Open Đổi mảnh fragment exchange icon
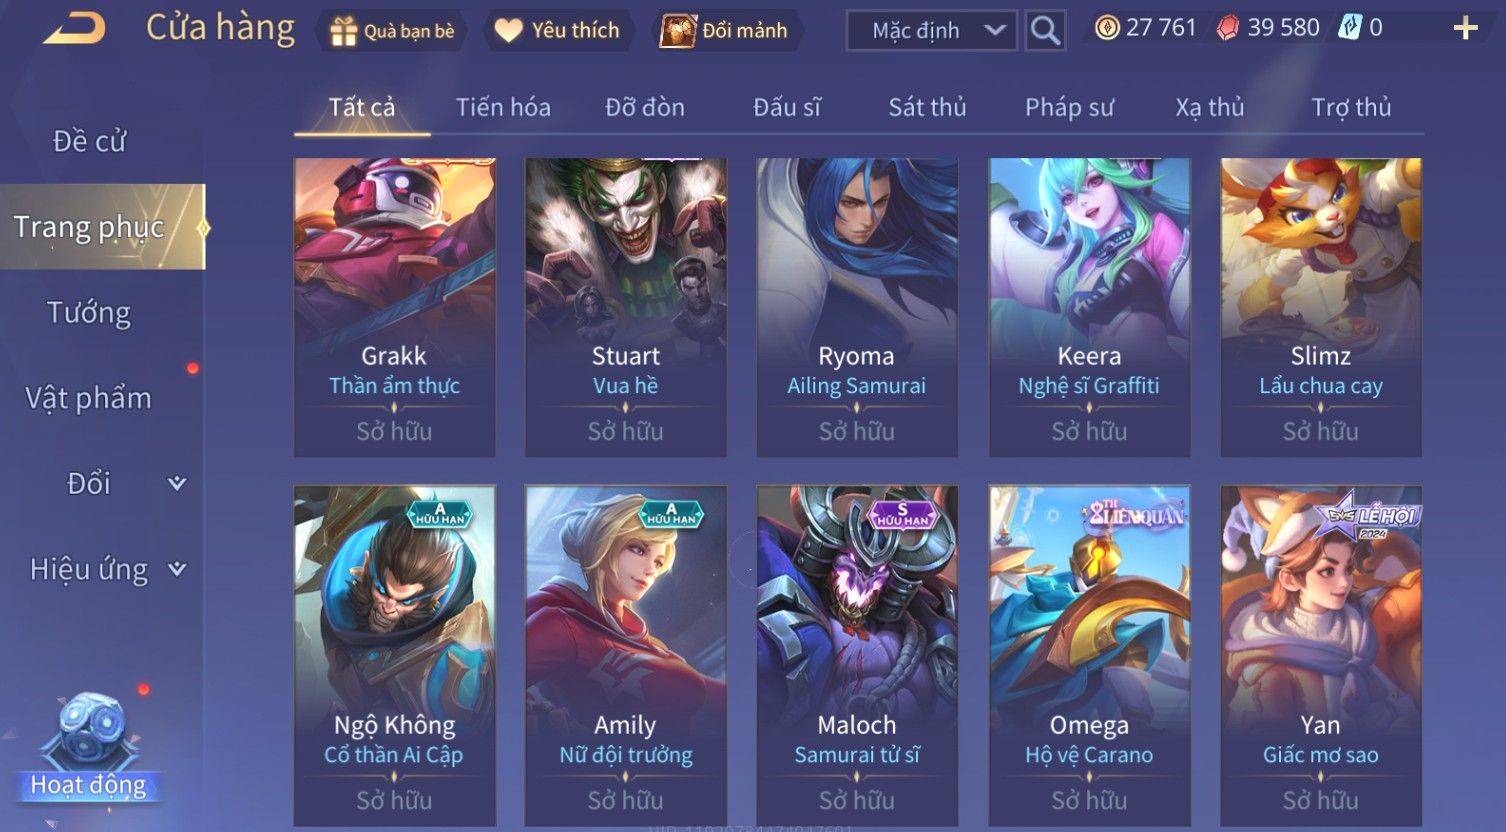 pos(677,31)
